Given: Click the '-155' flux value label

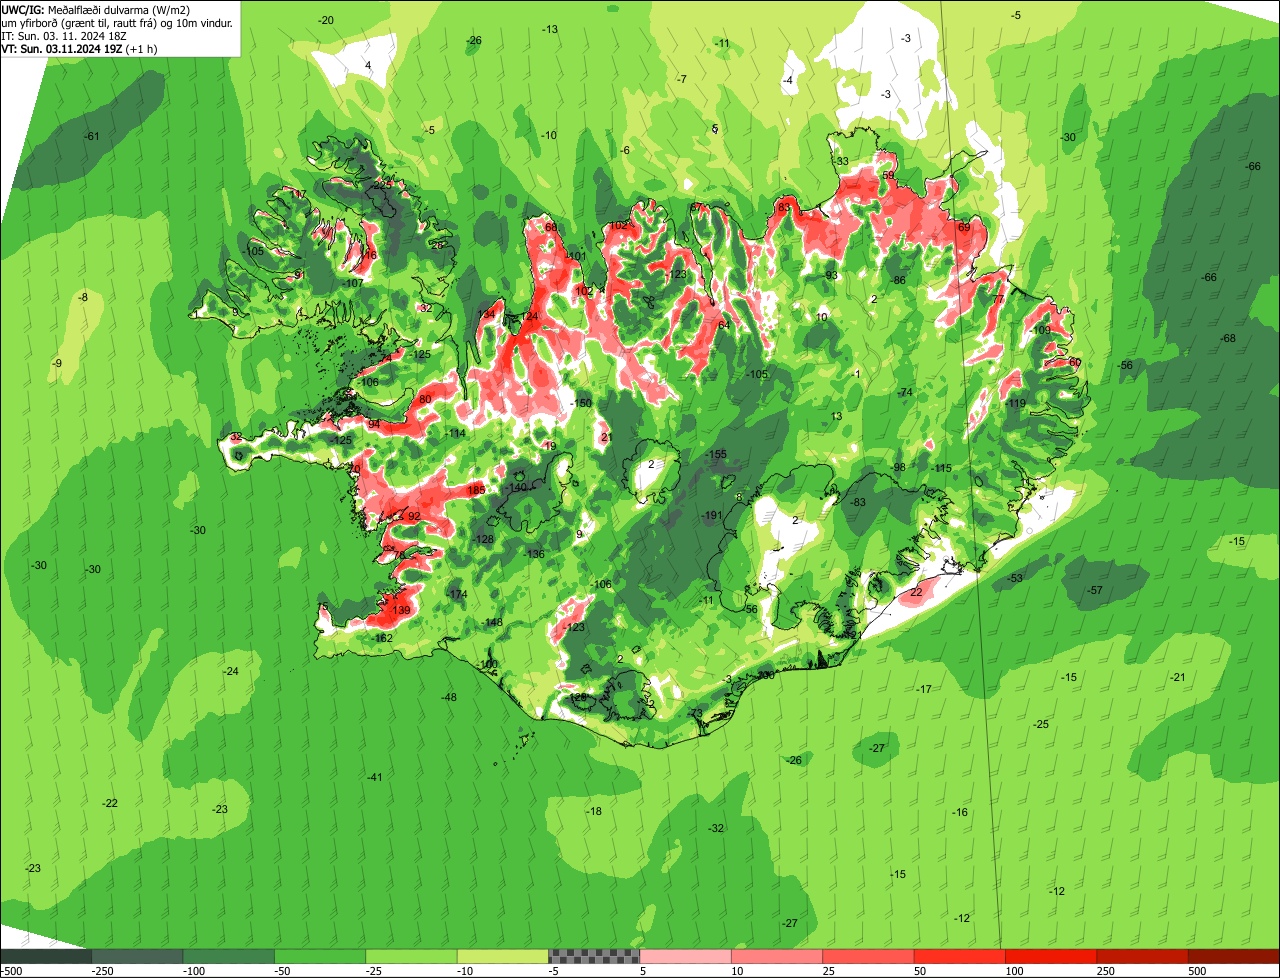Looking at the screenshot, I should click(x=716, y=455).
